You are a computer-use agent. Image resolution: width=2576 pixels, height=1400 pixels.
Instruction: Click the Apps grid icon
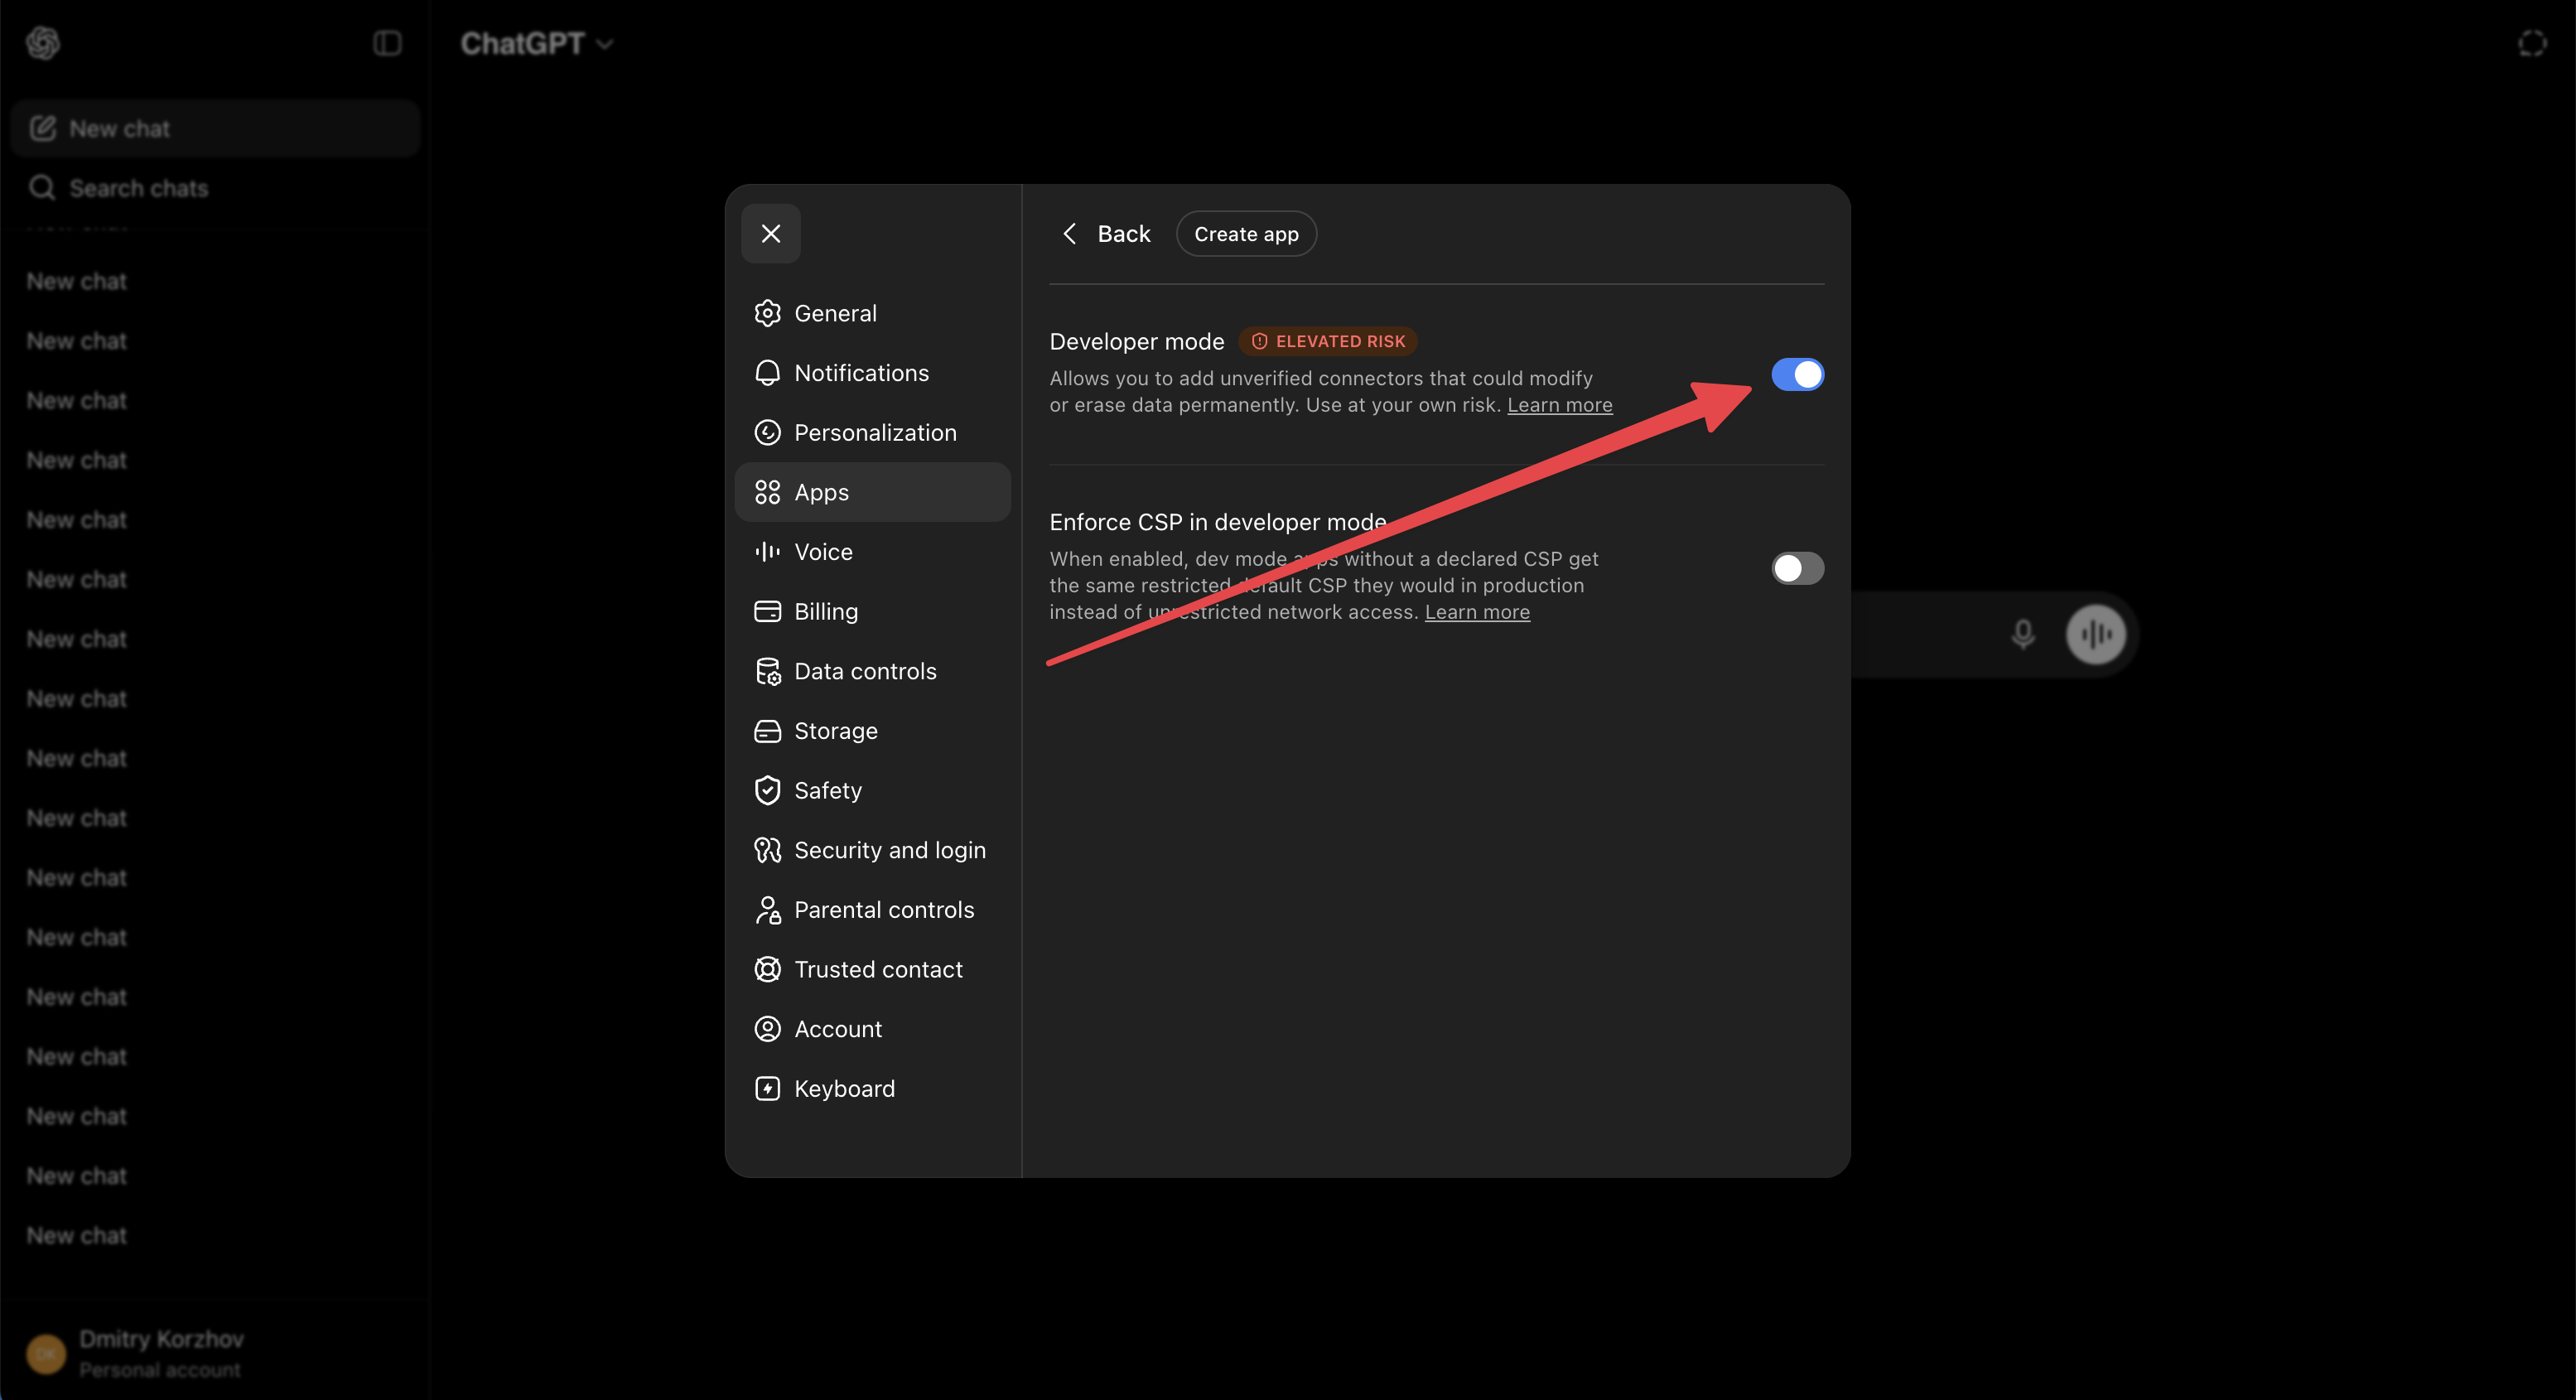point(767,492)
